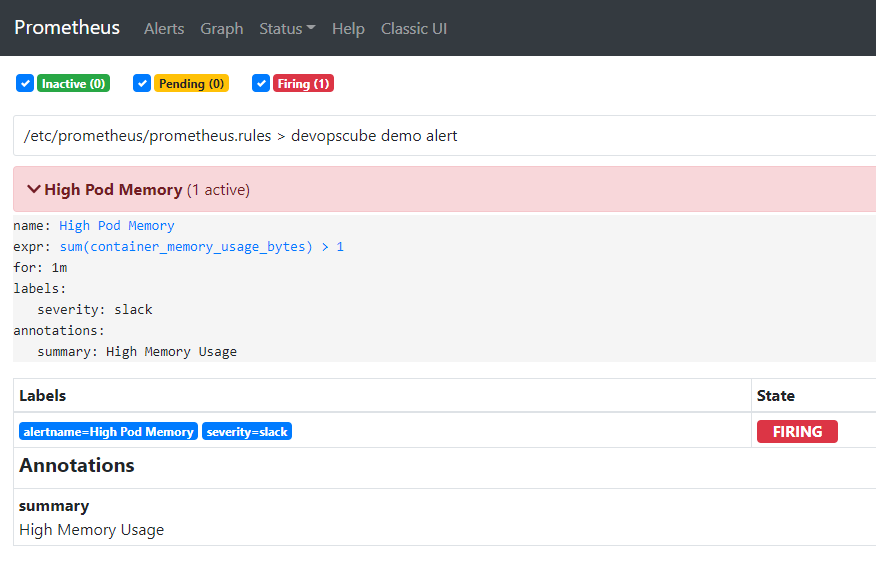The image size is (876, 586).
Task: Go to the Alerts nav item
Action: [x=164, y=28]
